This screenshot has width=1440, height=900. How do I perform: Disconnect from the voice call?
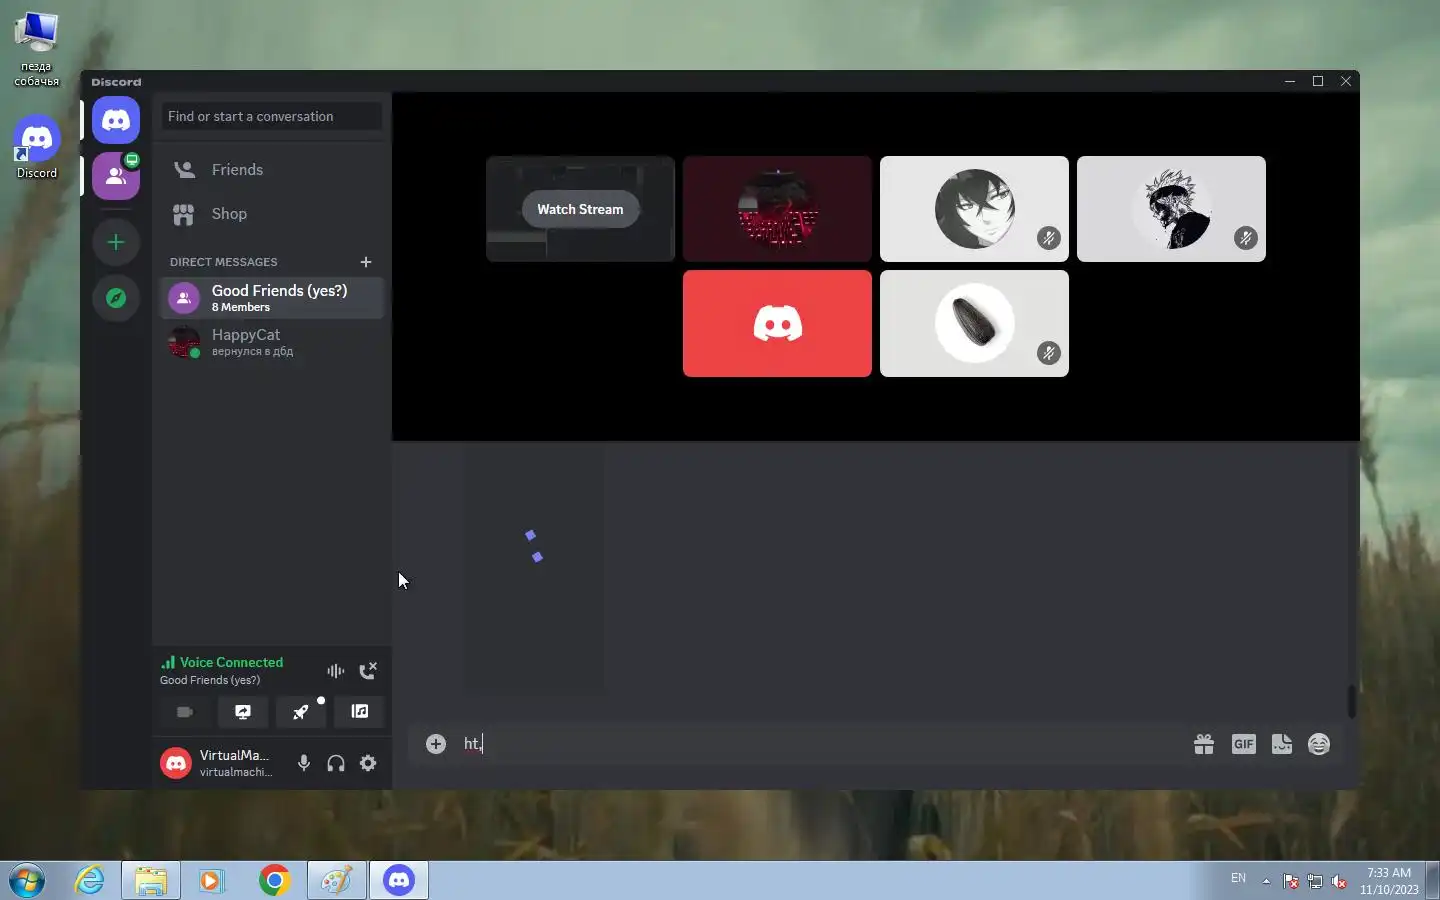(x=368, y=670)
